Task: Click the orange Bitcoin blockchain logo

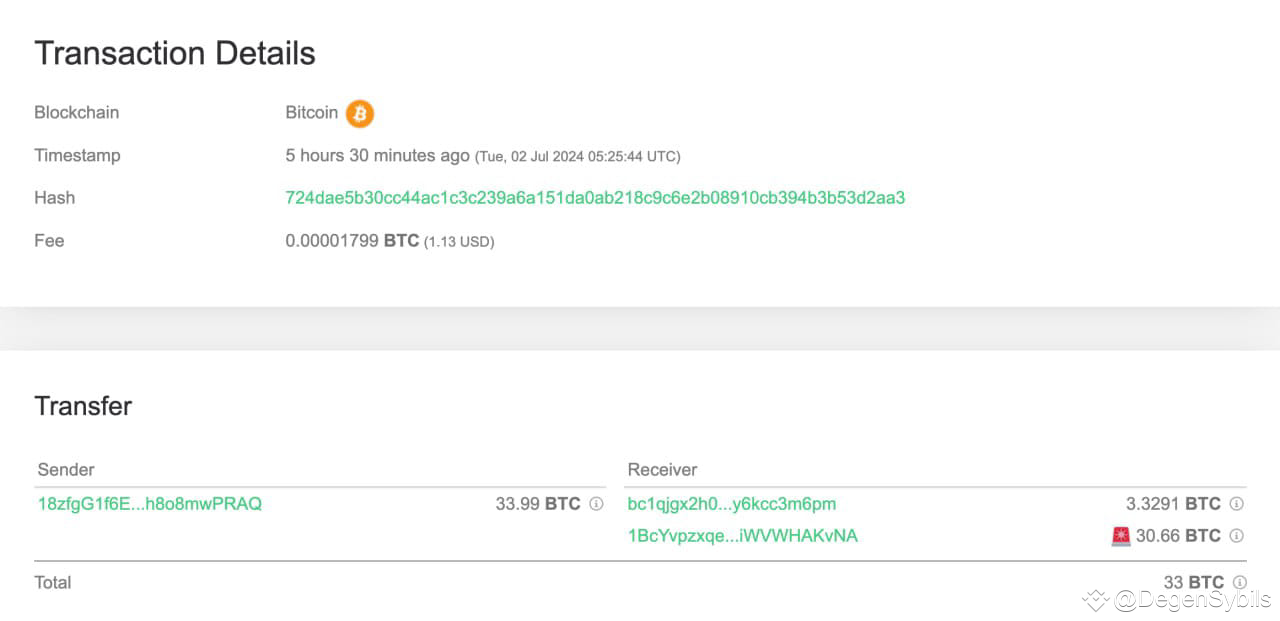Action: coord(358,113)
